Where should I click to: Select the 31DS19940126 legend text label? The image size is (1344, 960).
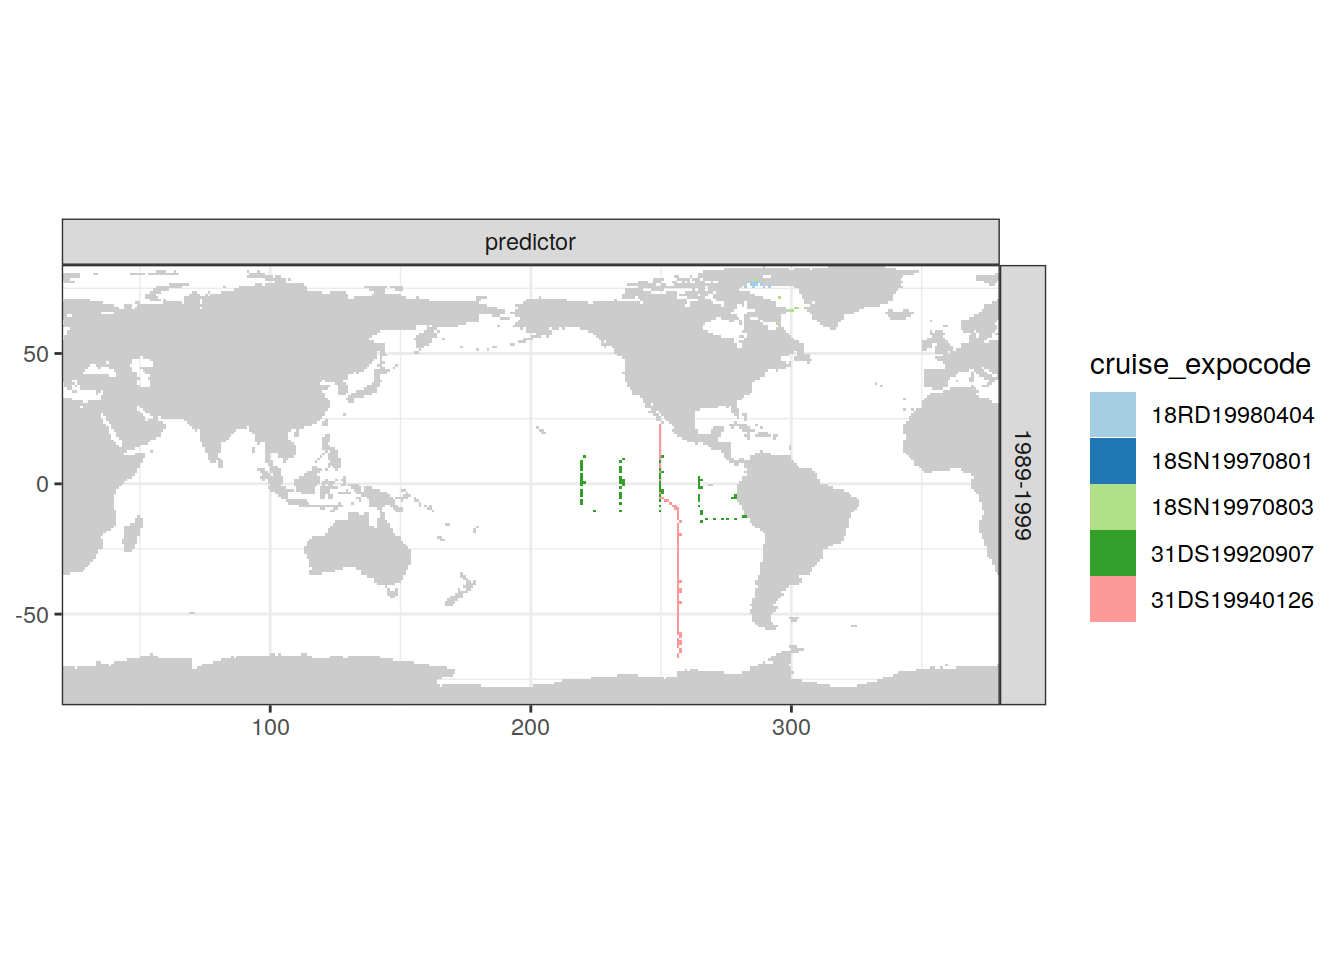pyautogui.click(x=1232, y=600)
